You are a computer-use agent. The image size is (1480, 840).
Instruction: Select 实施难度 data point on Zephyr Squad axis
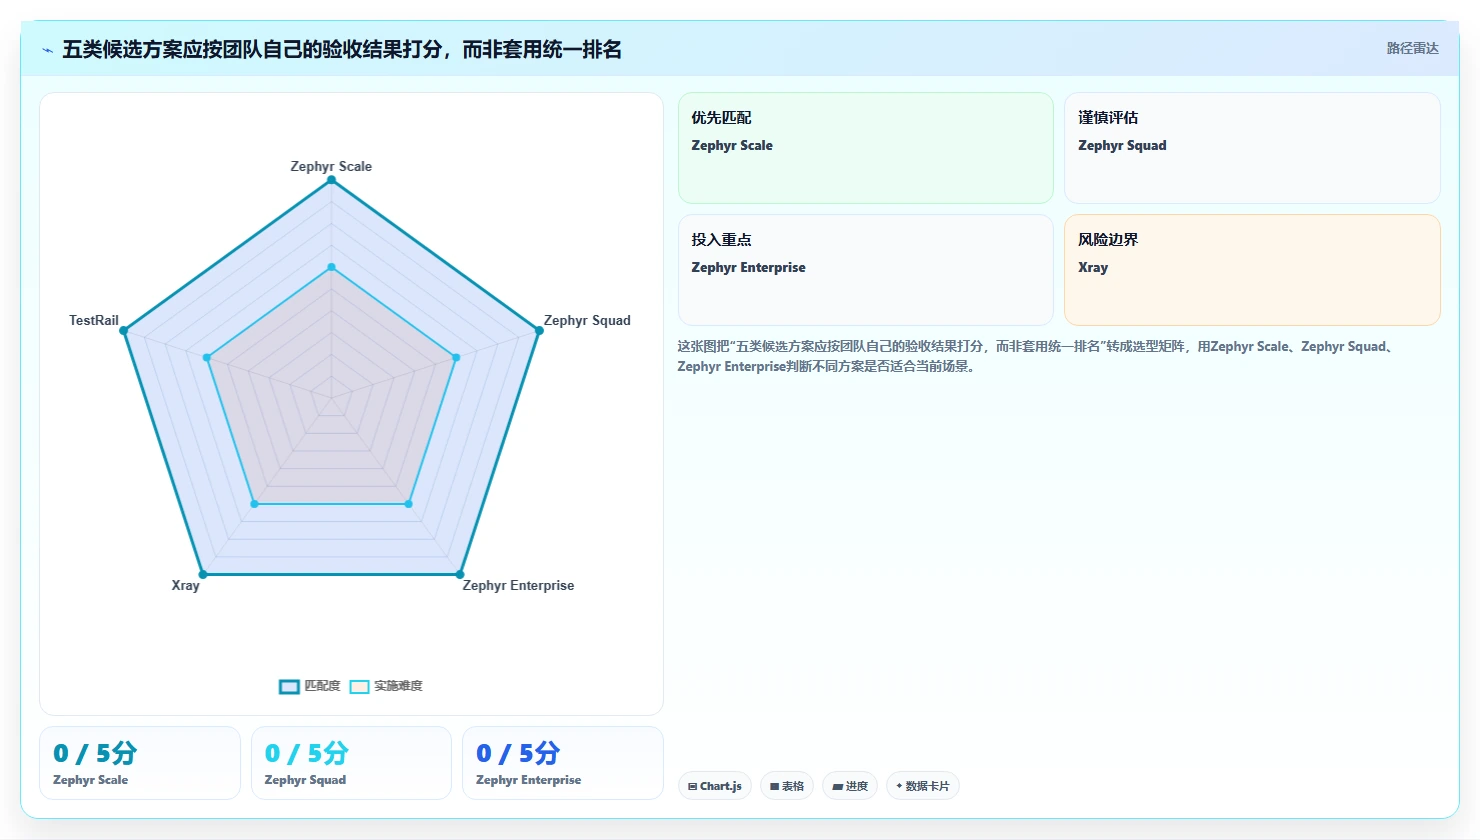click(x=456, y=357)
